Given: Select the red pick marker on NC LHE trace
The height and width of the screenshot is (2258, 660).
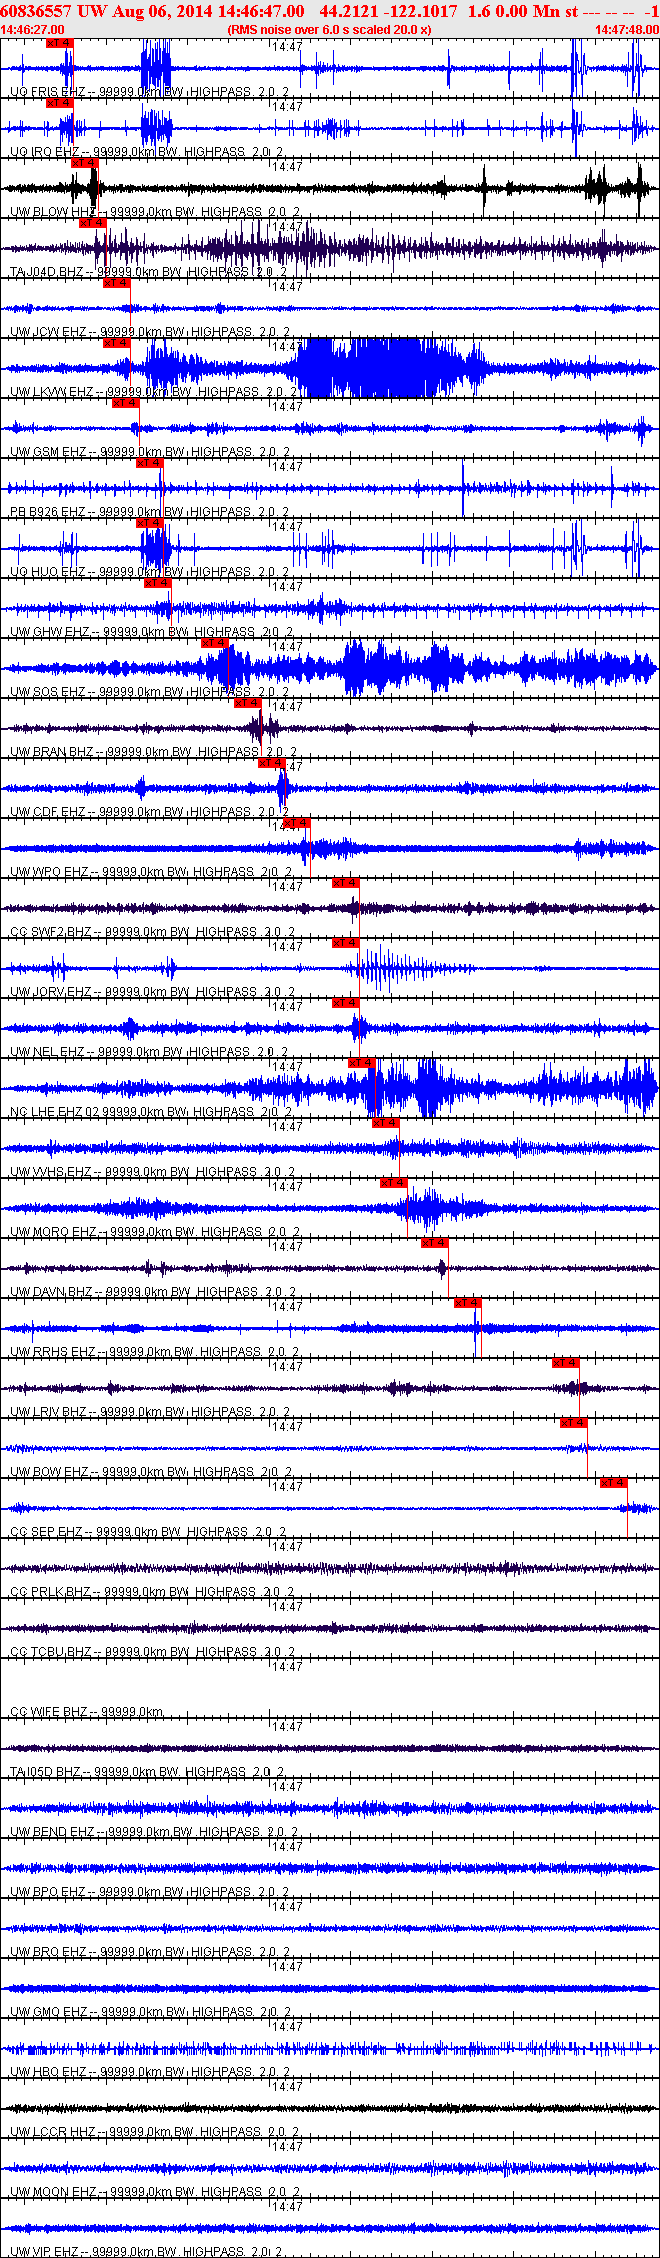Looking at the screenshot, I should click(x=361, y=1063).
